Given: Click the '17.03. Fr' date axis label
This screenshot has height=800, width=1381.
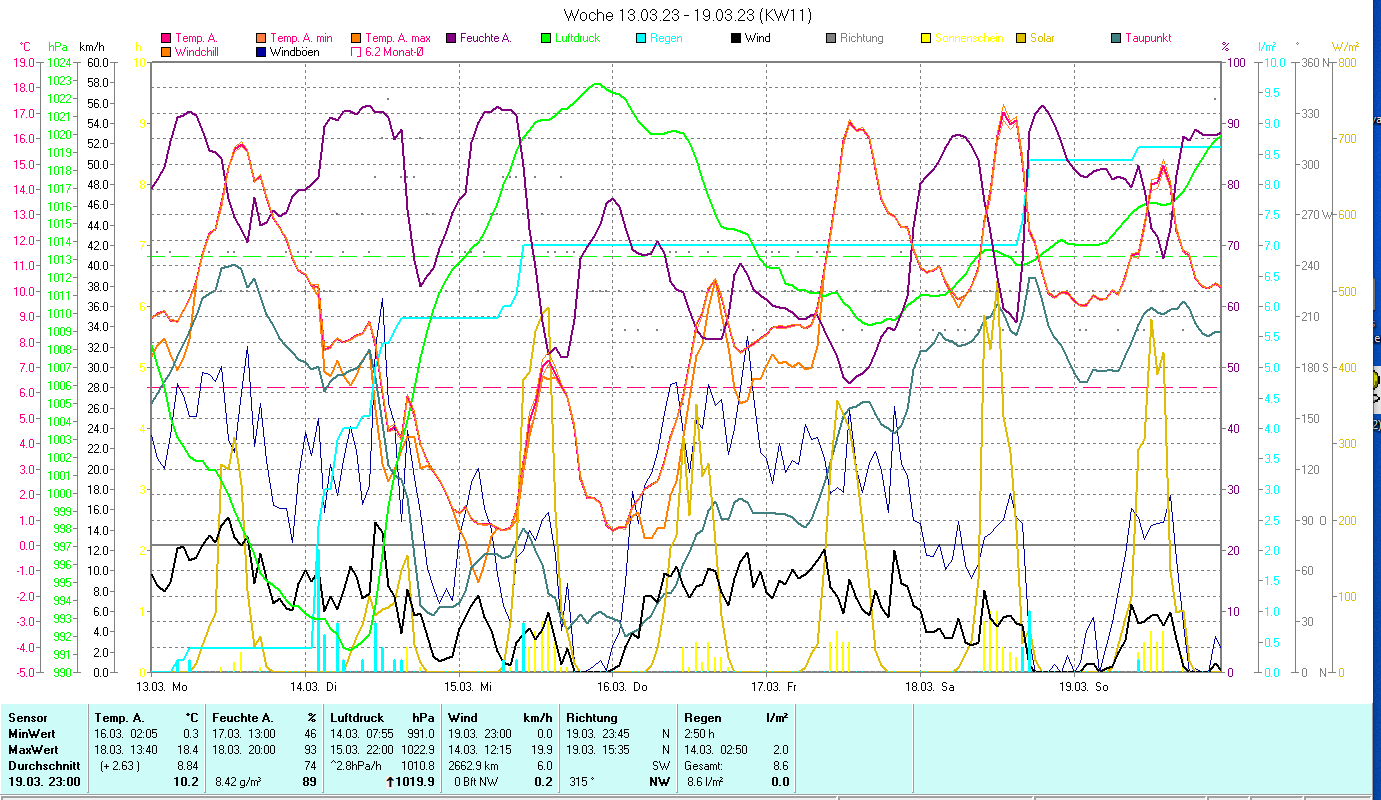Looking at the screenshot, I should 774,687.
